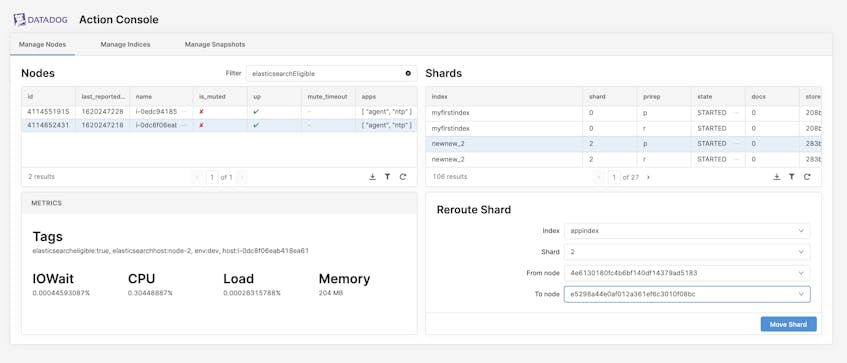The height and width of the screenshot is (363, 847).
Task: Sort Nodes by the up column header
Action: (x=274, y=96)
